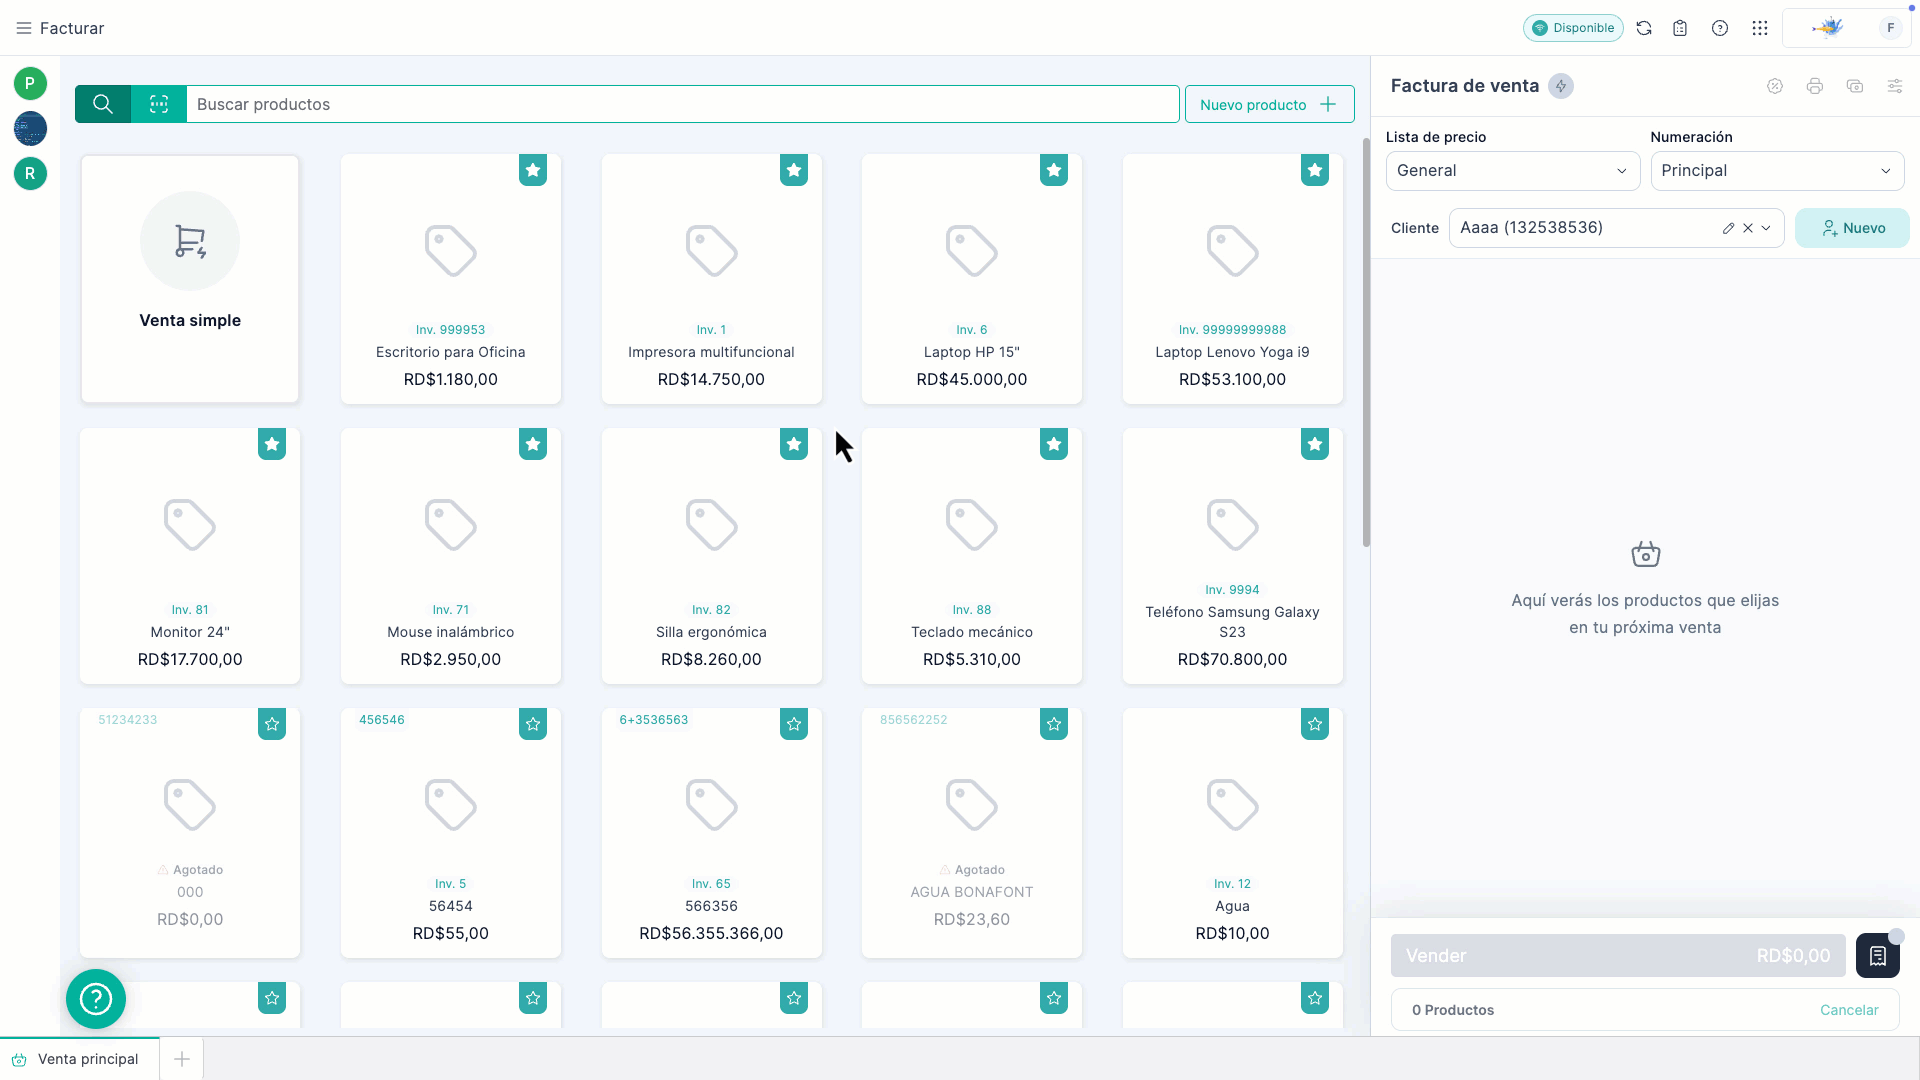Click the print invoice icon
The image size is (1920, 1080).
tap(1814, 86)
